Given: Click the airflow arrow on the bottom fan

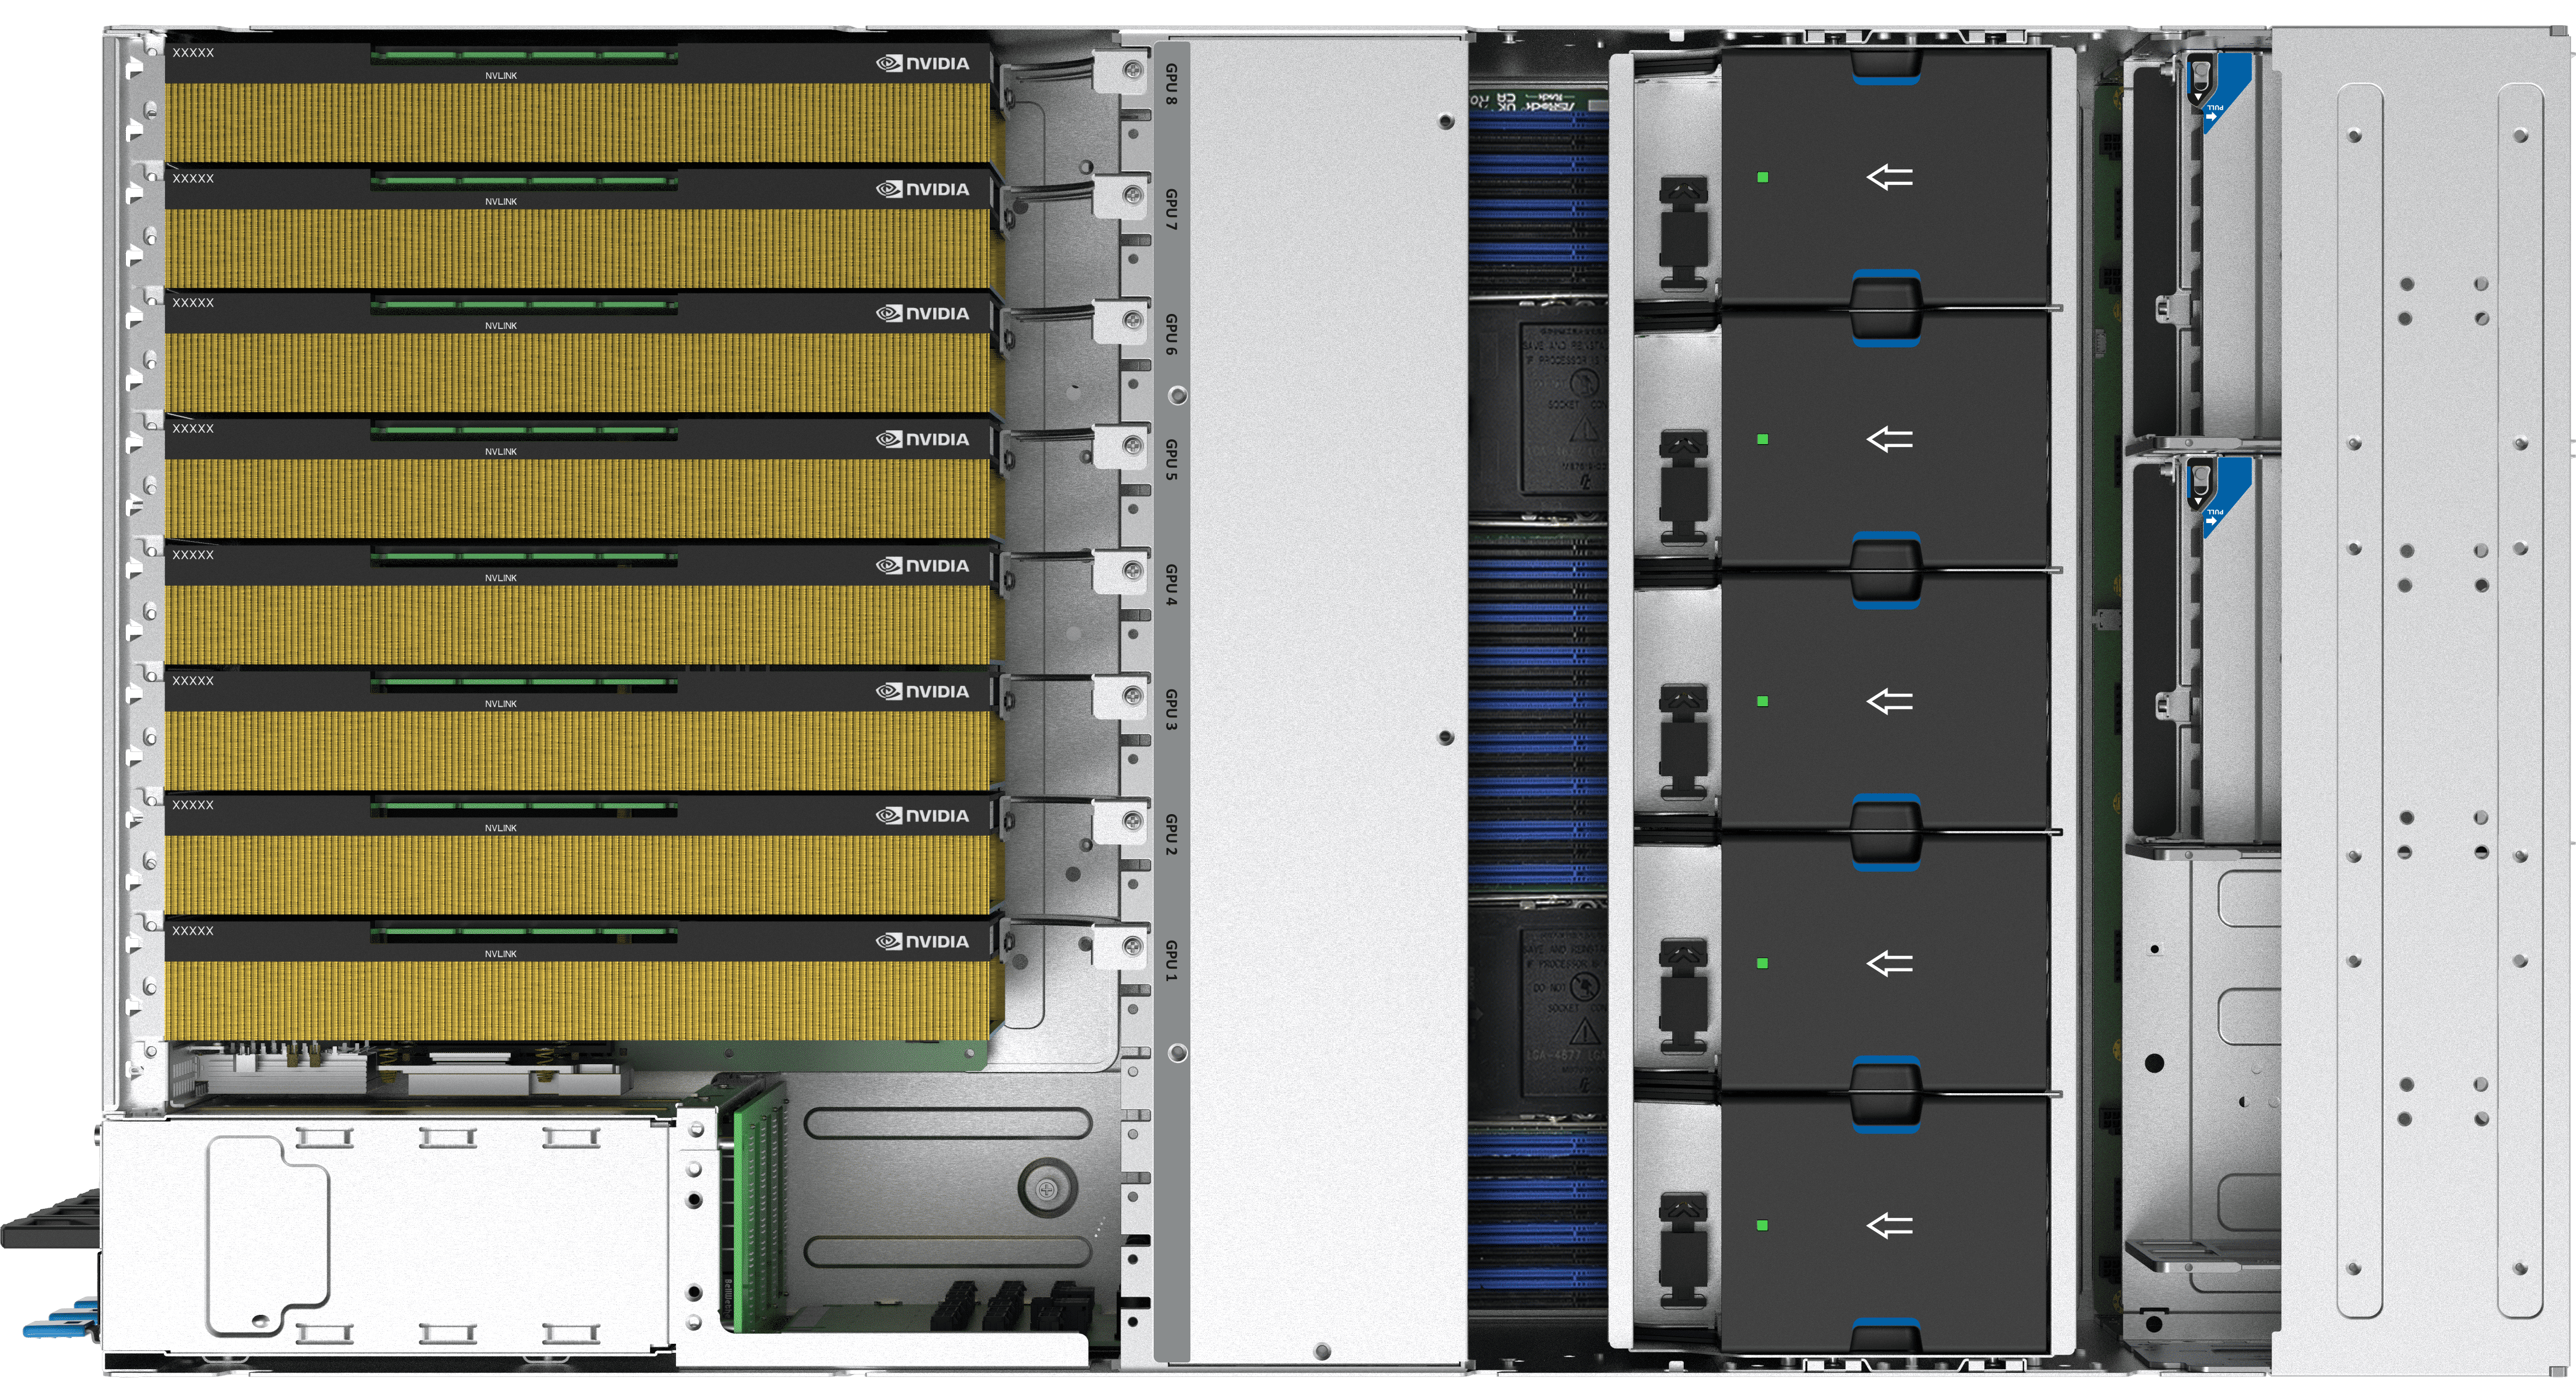Looking at the screenshot, I should tap(1889, 1225).
